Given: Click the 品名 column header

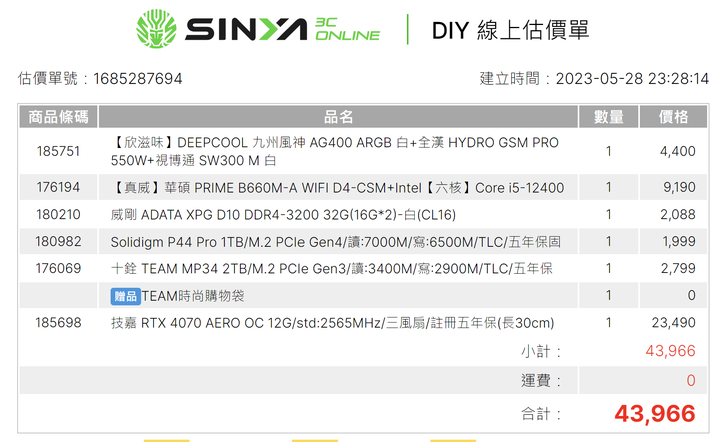Looking at the screenshot, I should 338,117.
